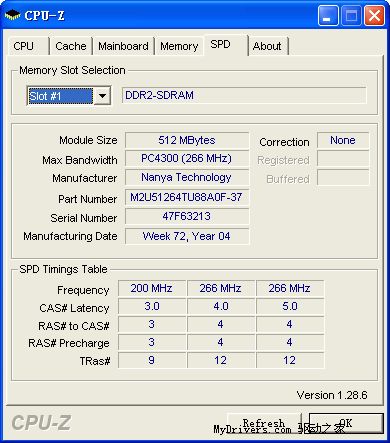Click the RAS# to CAS# label
Viewport: 390px width, 443px height.
click(x=74, y=326)
